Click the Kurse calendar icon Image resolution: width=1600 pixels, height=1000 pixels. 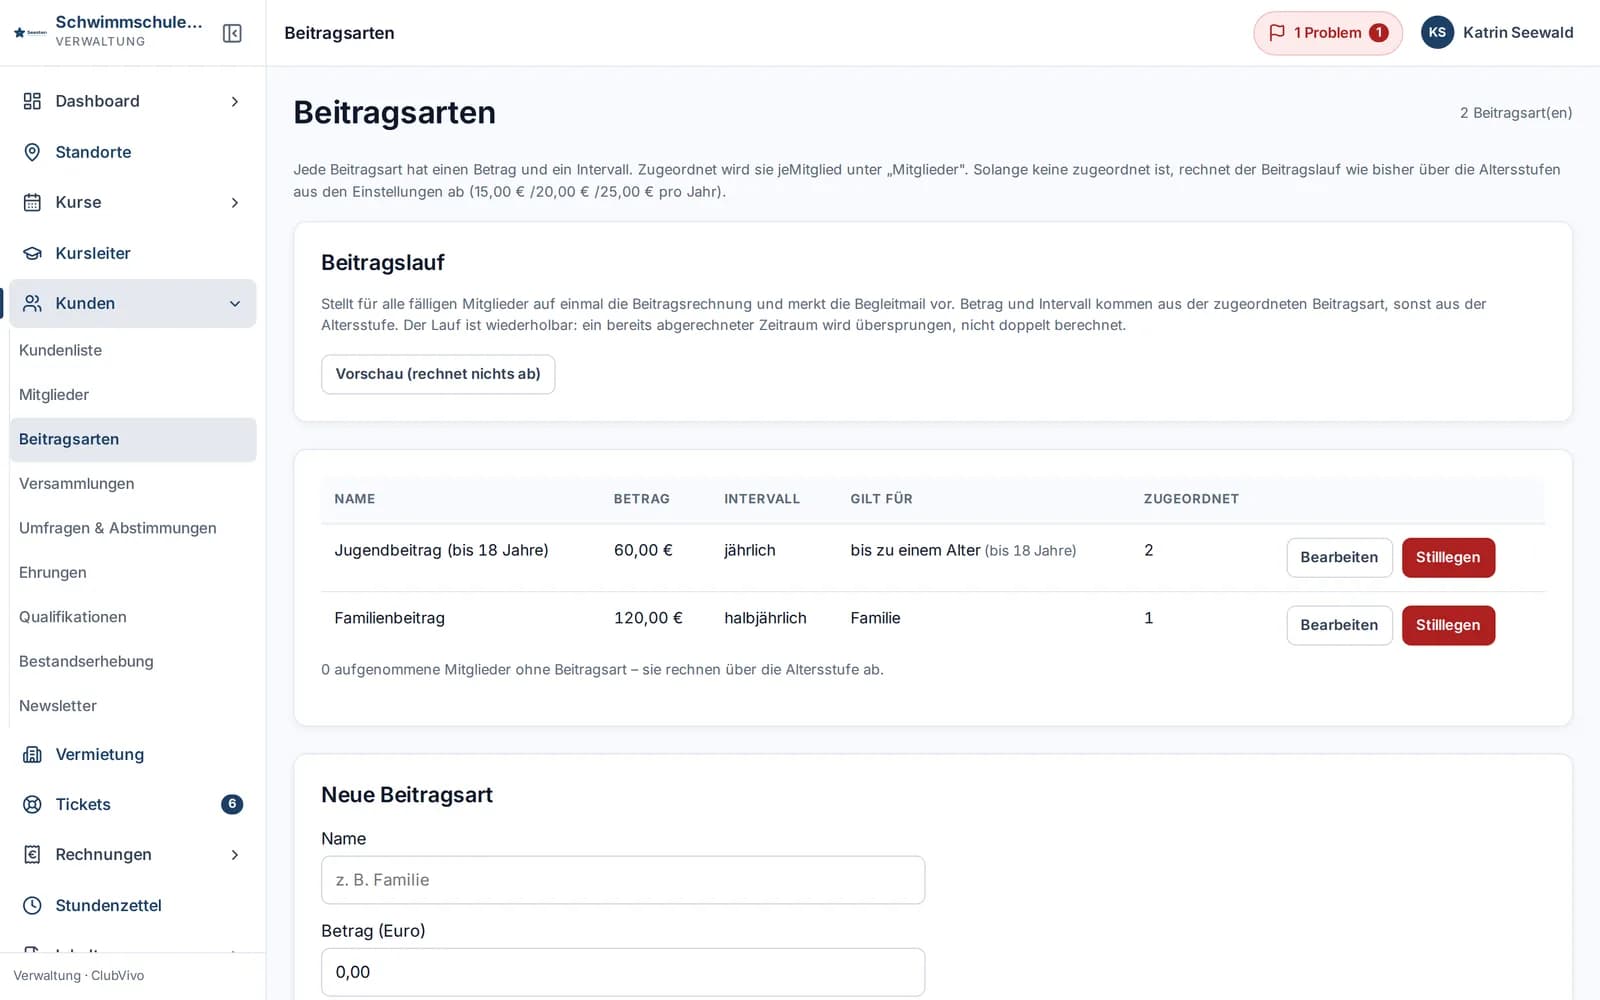coord(32,202)
